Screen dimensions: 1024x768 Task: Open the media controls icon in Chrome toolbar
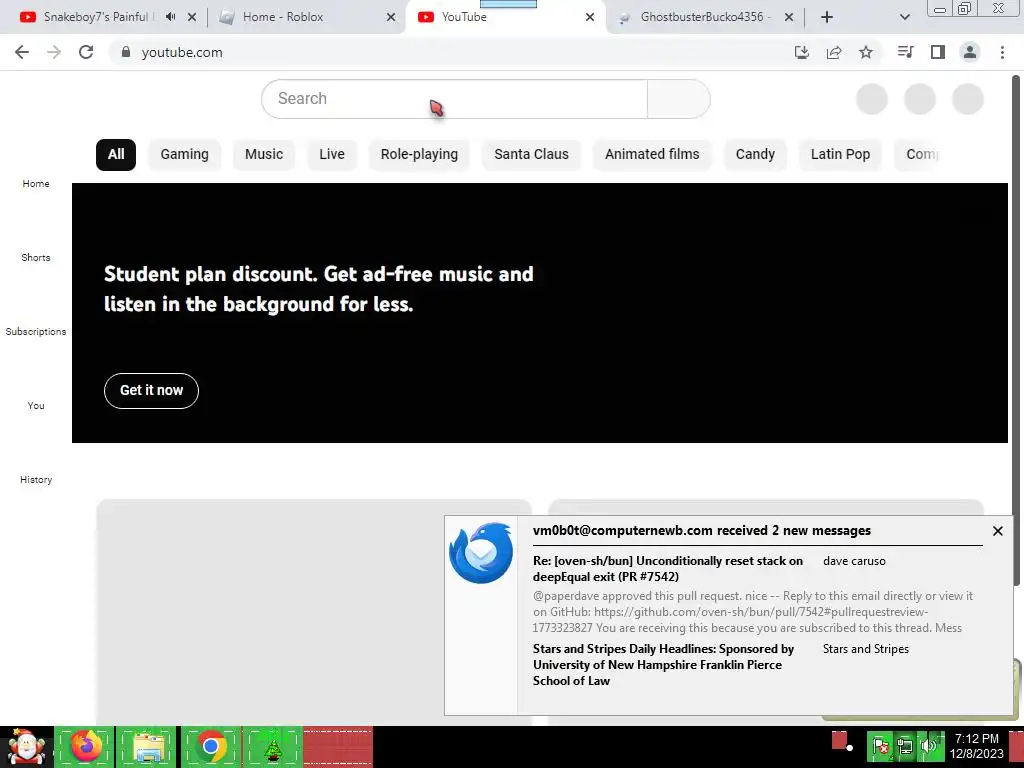905,52
